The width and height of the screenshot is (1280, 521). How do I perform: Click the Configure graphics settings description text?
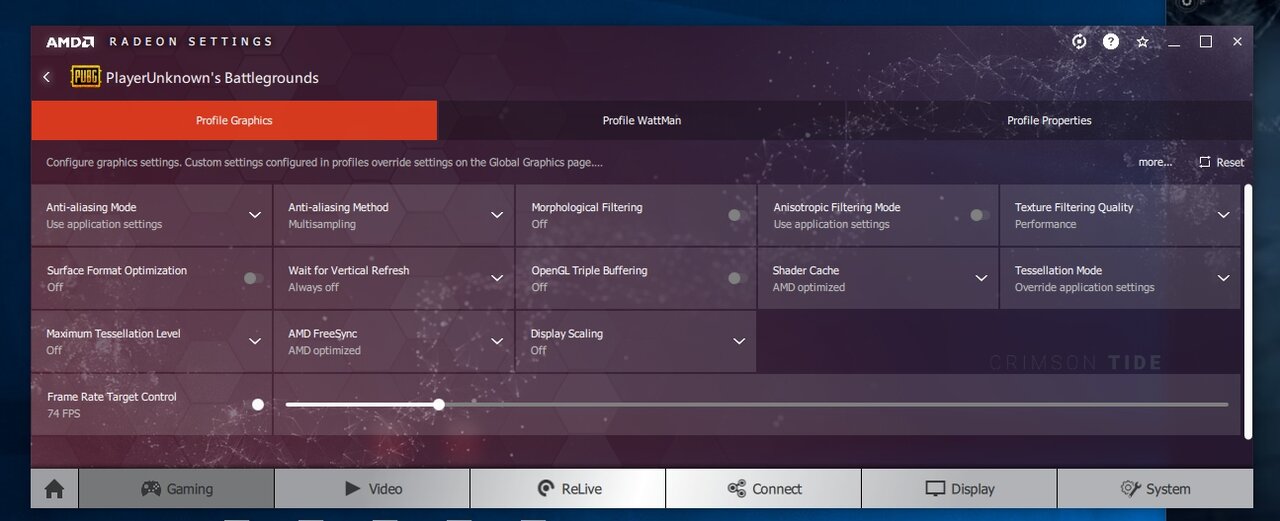[x=324, y=162]
